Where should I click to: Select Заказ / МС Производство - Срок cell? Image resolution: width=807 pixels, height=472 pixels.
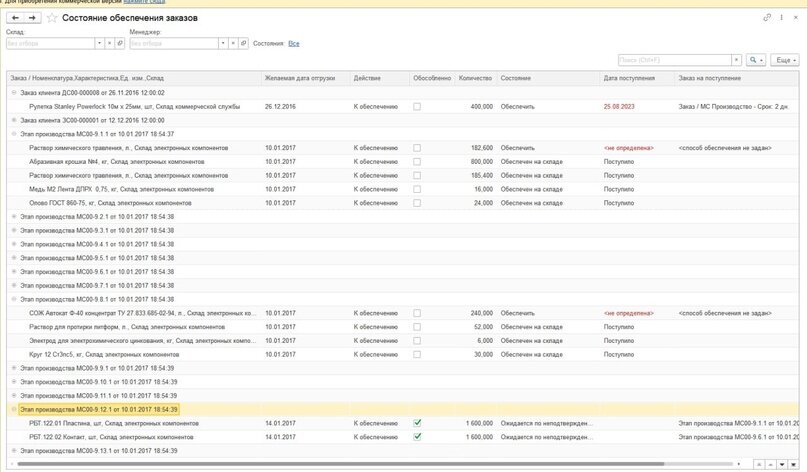point(733,107)
